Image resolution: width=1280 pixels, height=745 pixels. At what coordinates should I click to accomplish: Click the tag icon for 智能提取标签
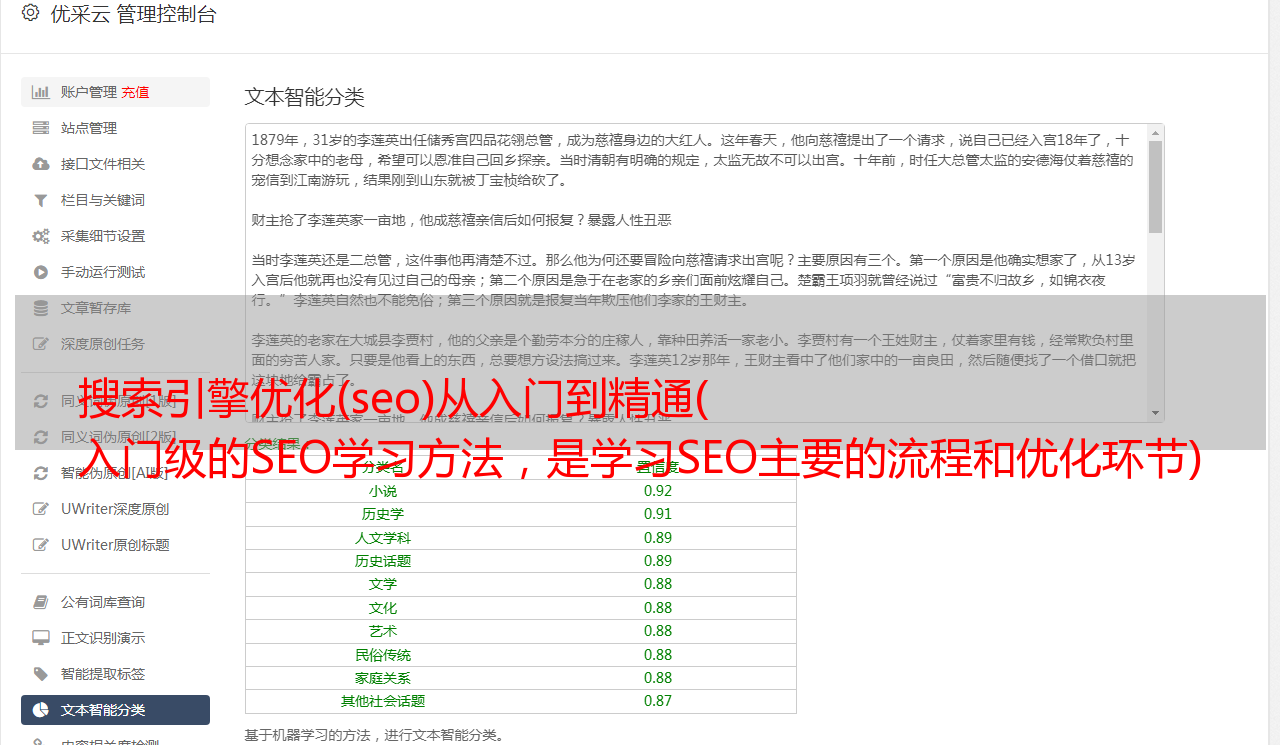(x=41, y=674)
